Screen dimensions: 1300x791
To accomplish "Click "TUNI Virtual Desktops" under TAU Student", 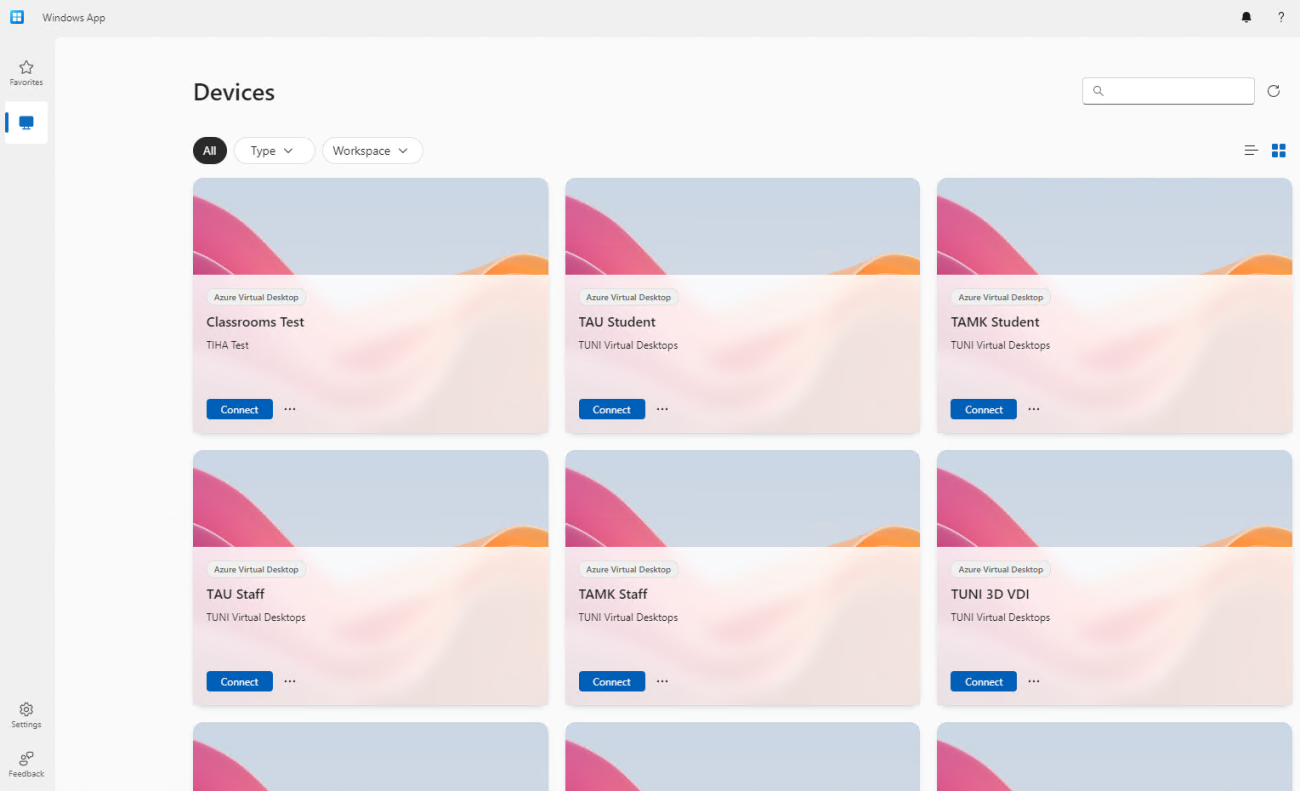I will pos(628,345).
